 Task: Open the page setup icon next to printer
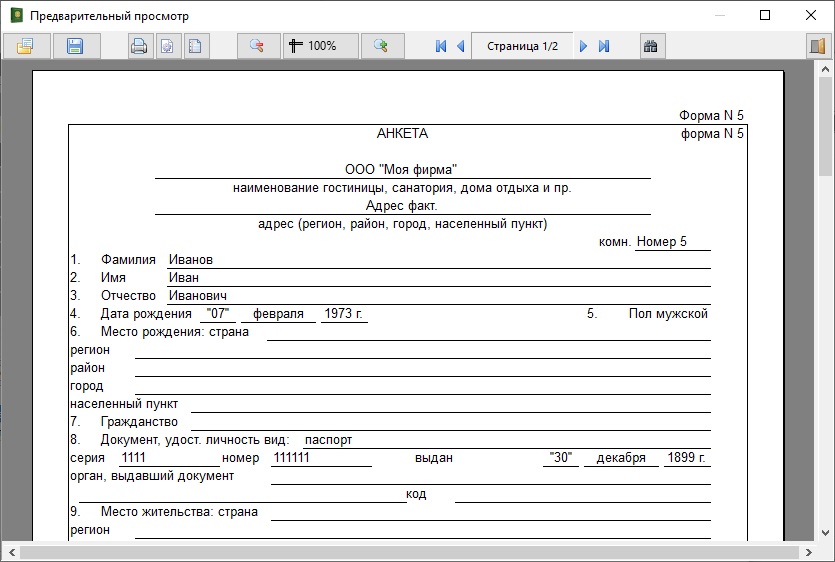(x=168, y=46)
